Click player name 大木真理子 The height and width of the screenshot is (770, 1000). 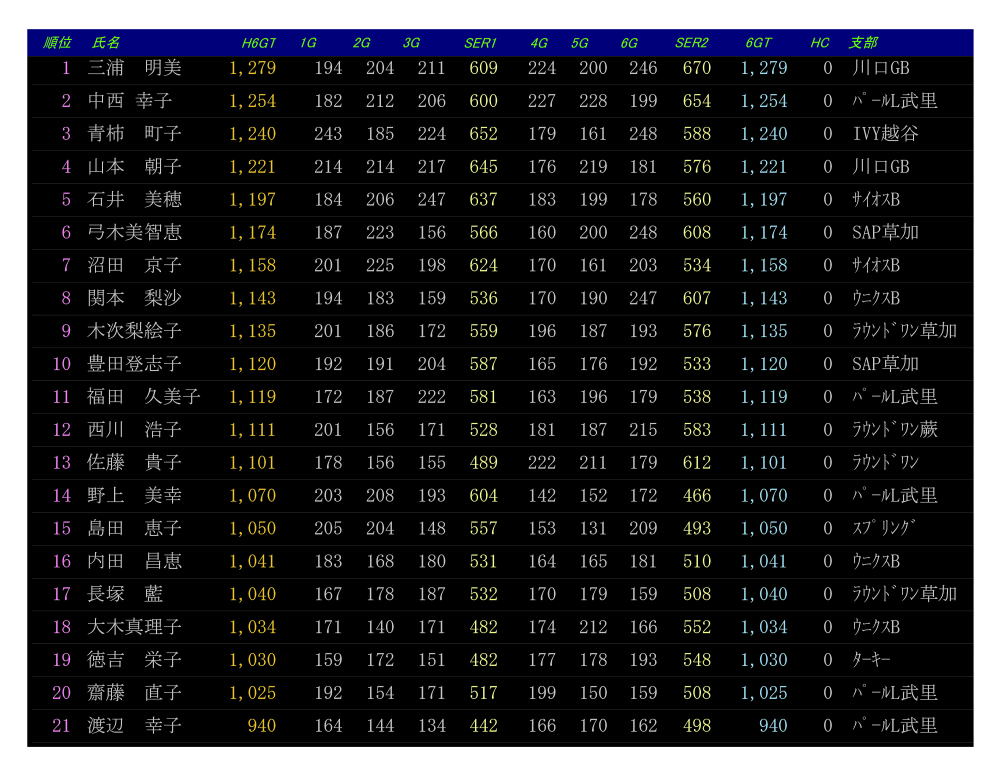(135, 627)
